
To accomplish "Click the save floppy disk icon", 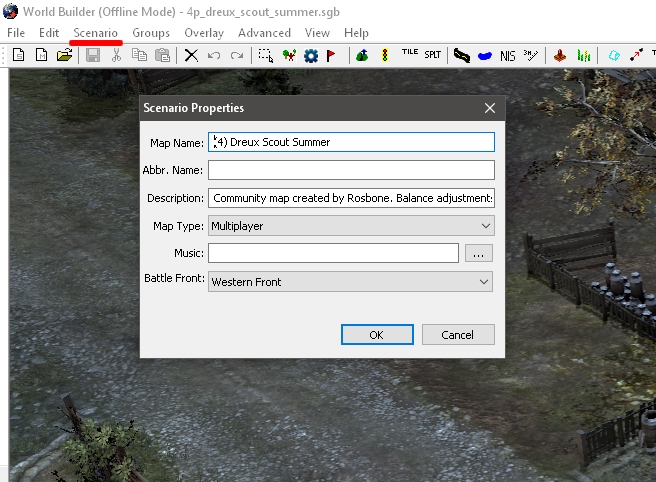I will click(93, 55).
